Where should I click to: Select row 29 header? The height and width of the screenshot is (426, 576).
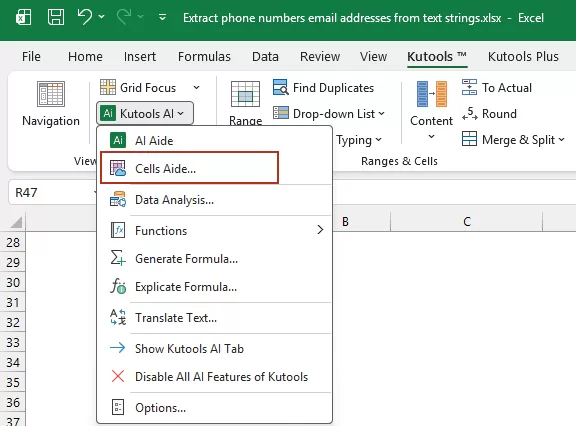click(x=13, y=262)
